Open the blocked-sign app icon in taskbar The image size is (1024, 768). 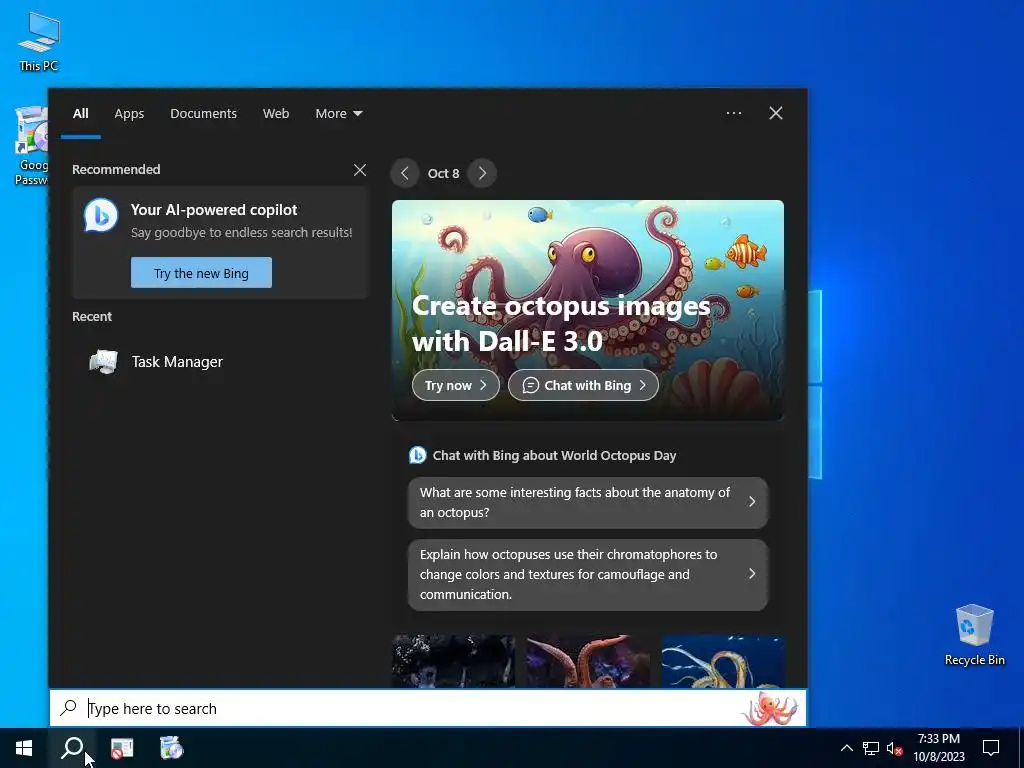[121, 748]
